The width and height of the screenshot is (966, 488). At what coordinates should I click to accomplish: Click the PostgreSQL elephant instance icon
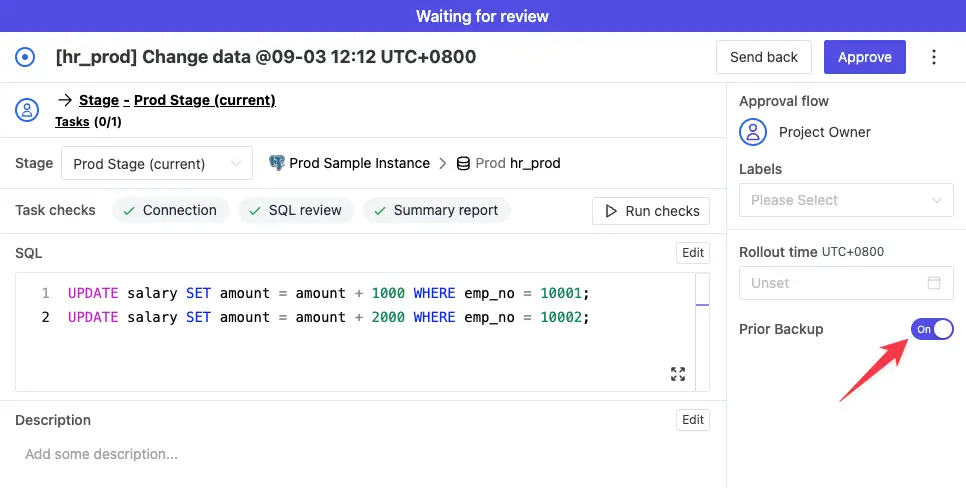click(x=277, y=163)
